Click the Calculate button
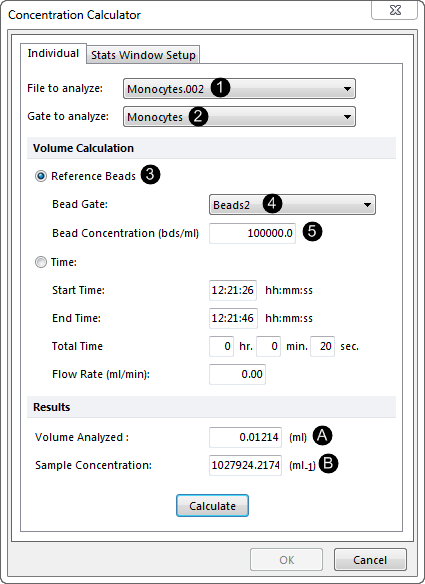The width and height of the screenshot is (425, 584). tap(212, 505)
